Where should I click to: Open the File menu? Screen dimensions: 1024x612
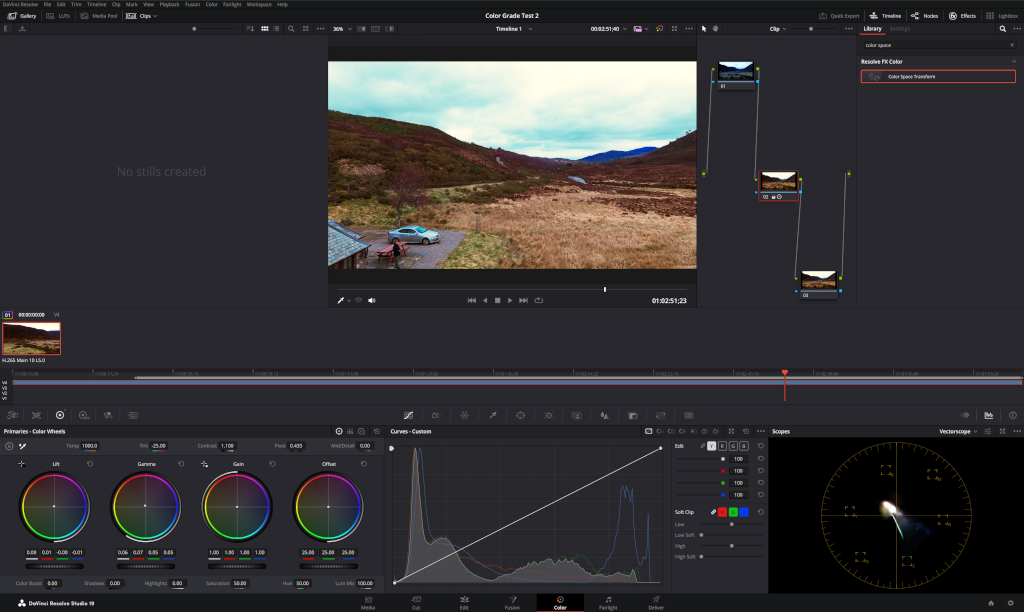coord(47,5)
